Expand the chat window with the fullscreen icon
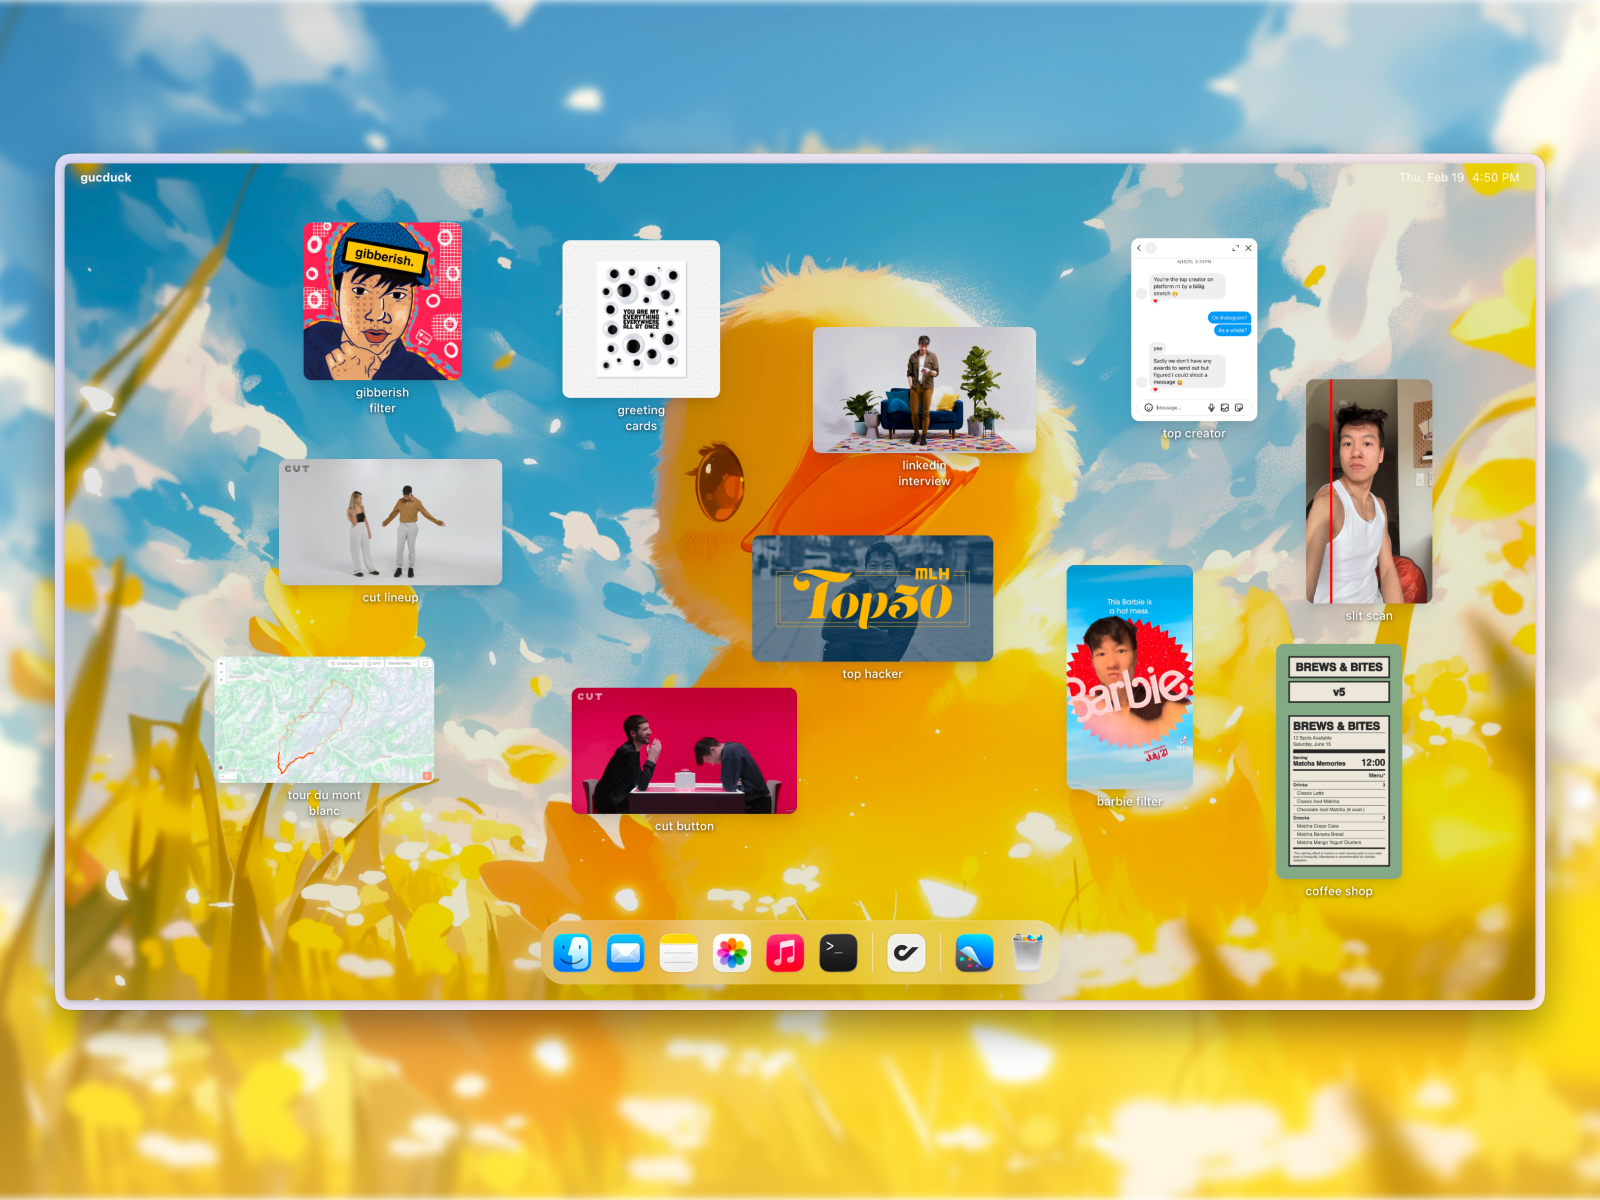 click(1235, 248)
